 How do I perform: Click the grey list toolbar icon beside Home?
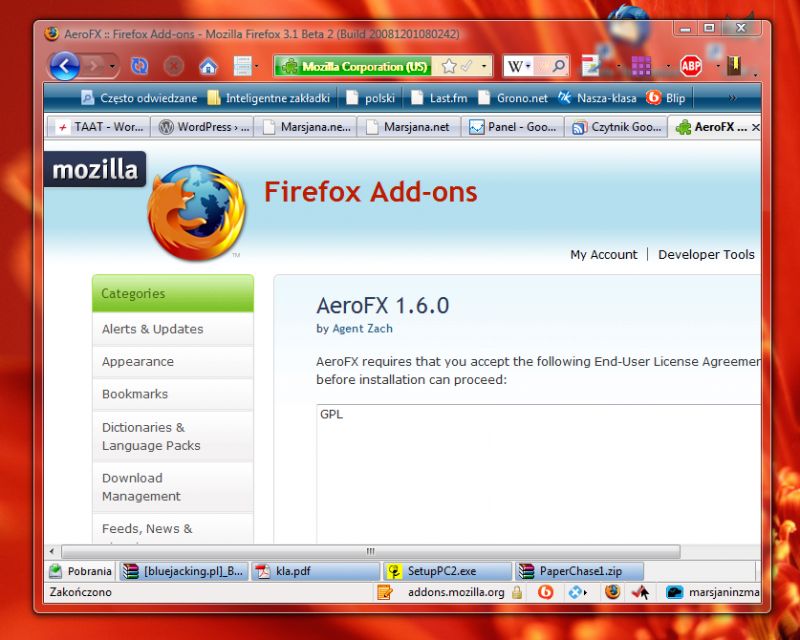point(242,66)
